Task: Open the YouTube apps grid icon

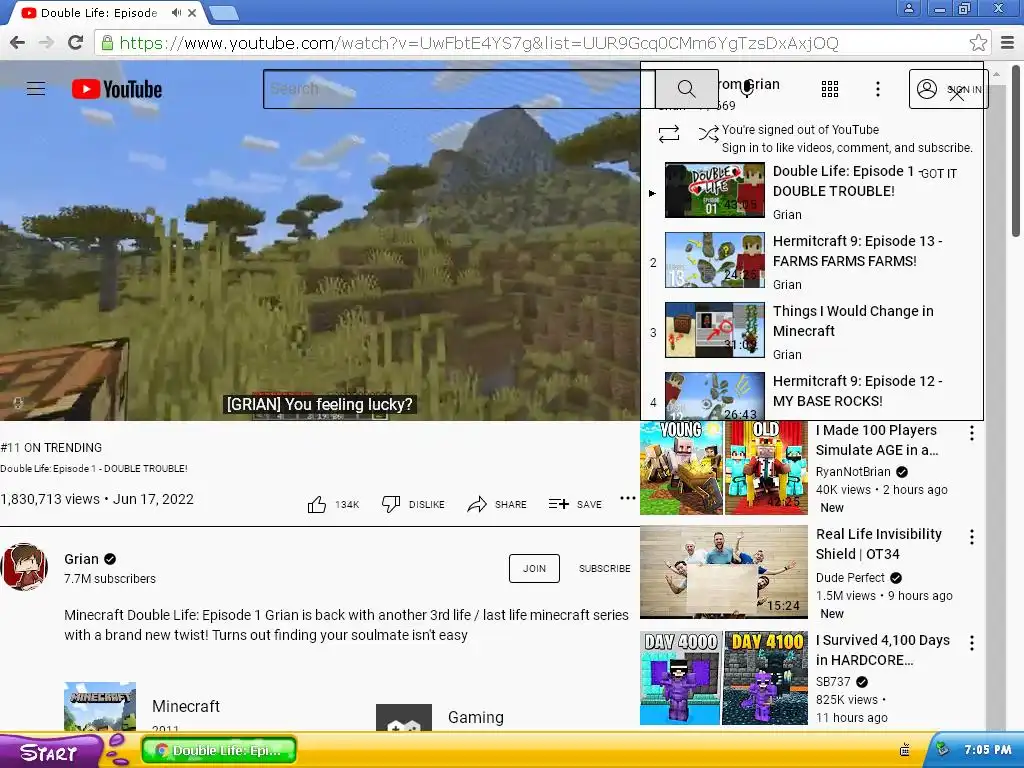Action: pyautogui.click(x=829, y=89)
